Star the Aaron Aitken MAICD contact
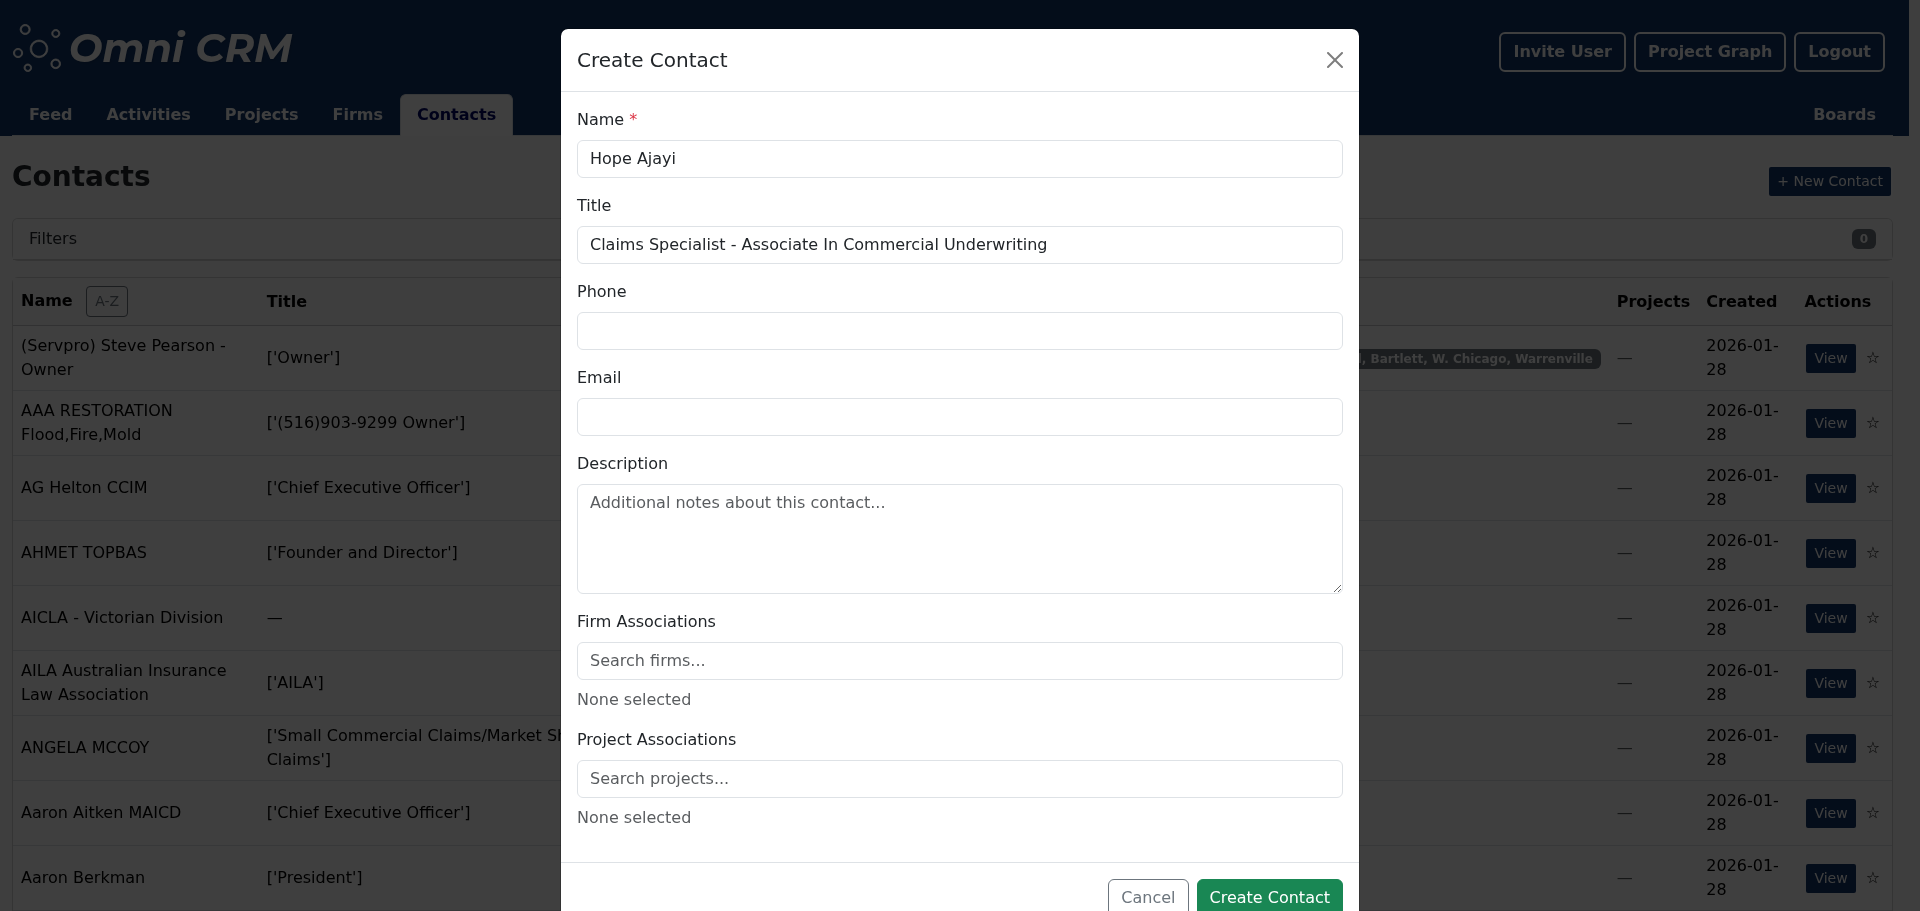 (1873, 813)
